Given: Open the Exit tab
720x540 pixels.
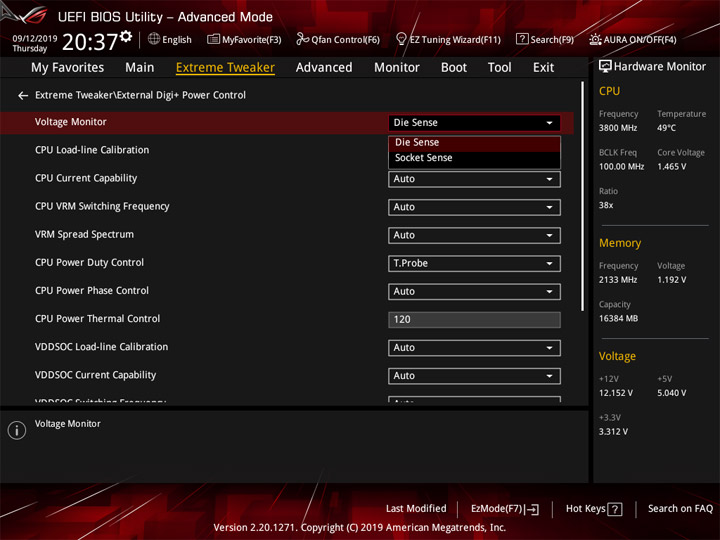Looking at the screenshot, I should [x=543, y=68].
